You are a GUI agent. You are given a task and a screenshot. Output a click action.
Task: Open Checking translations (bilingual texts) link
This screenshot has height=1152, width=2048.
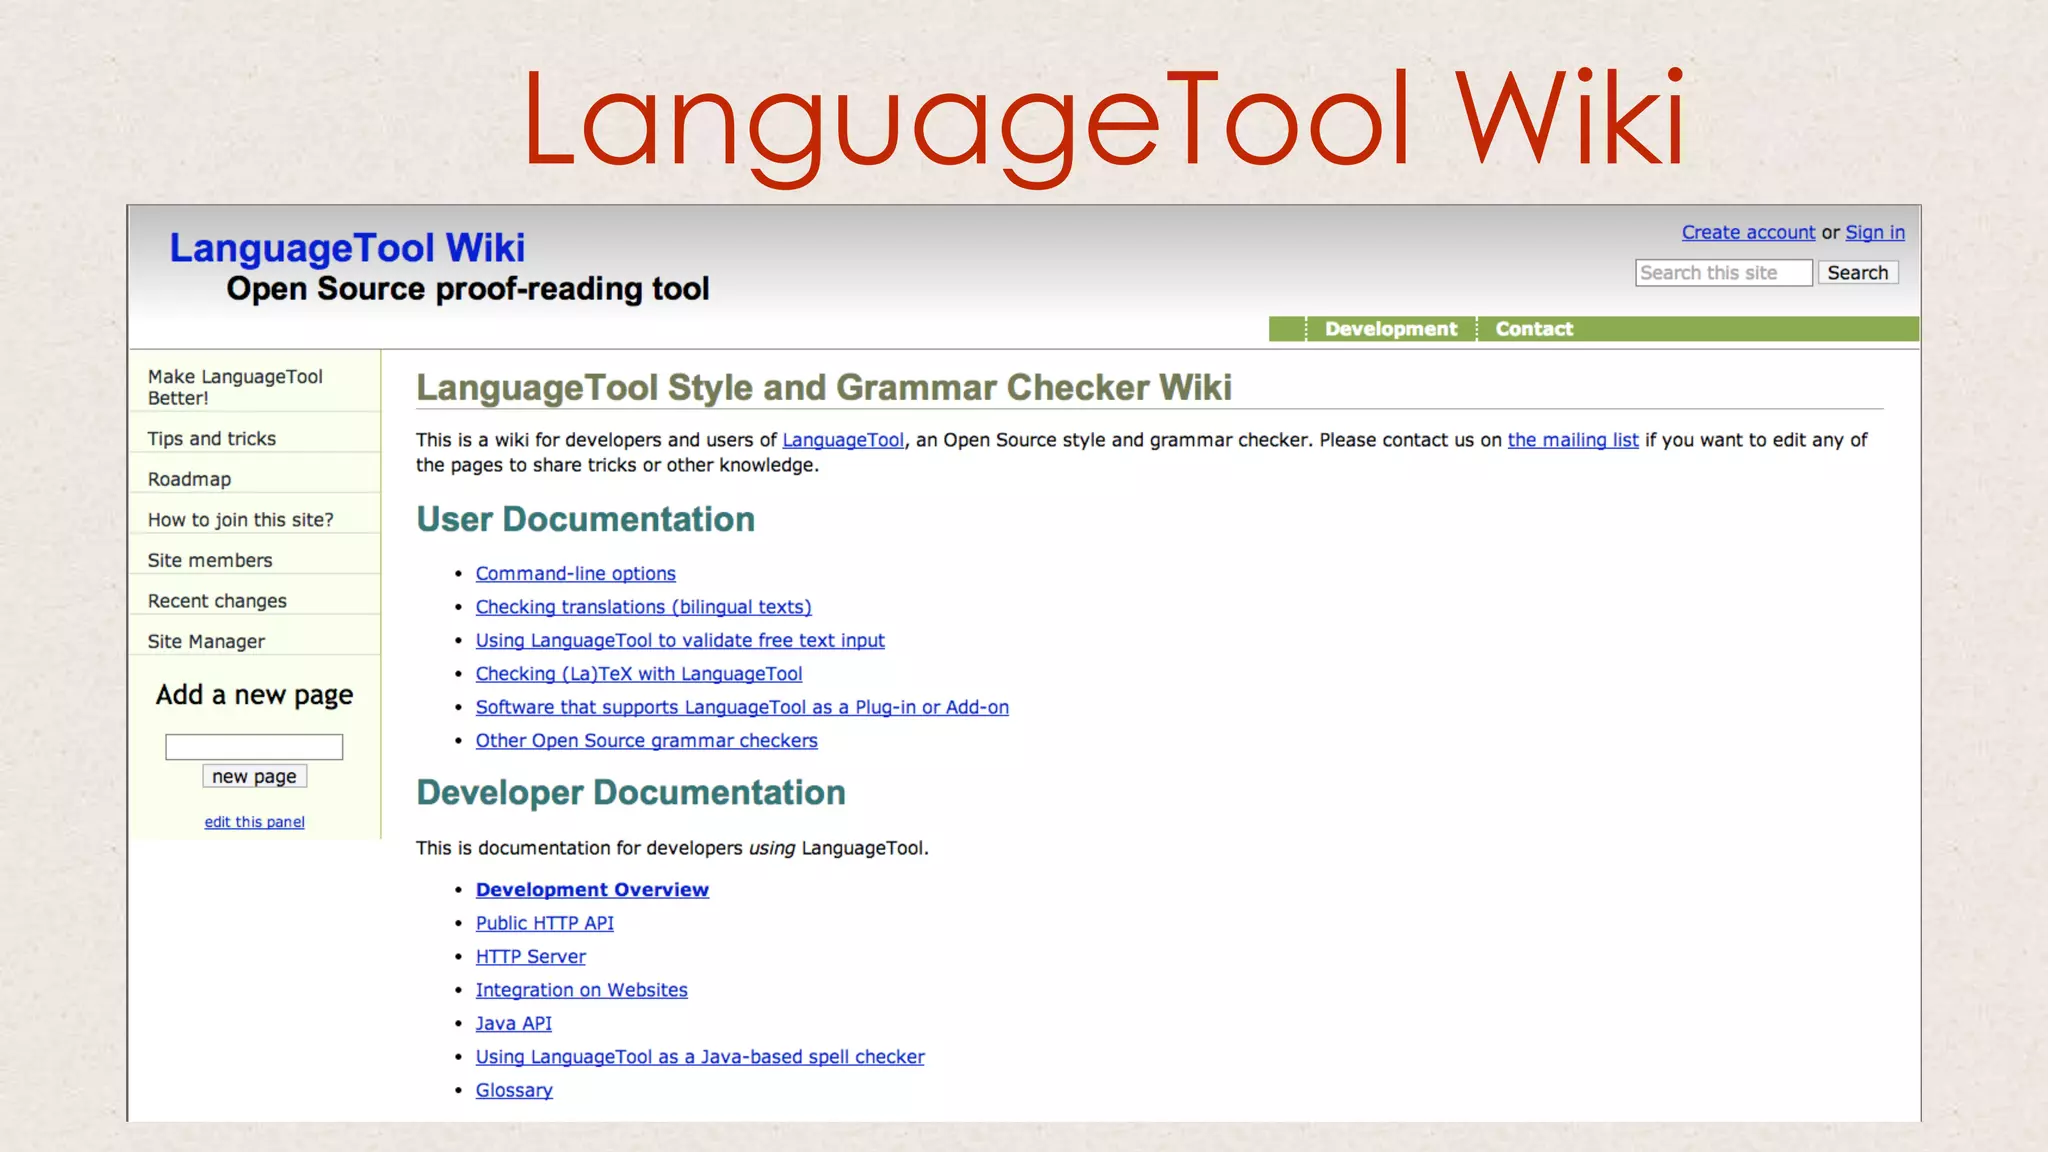point(643,607)
